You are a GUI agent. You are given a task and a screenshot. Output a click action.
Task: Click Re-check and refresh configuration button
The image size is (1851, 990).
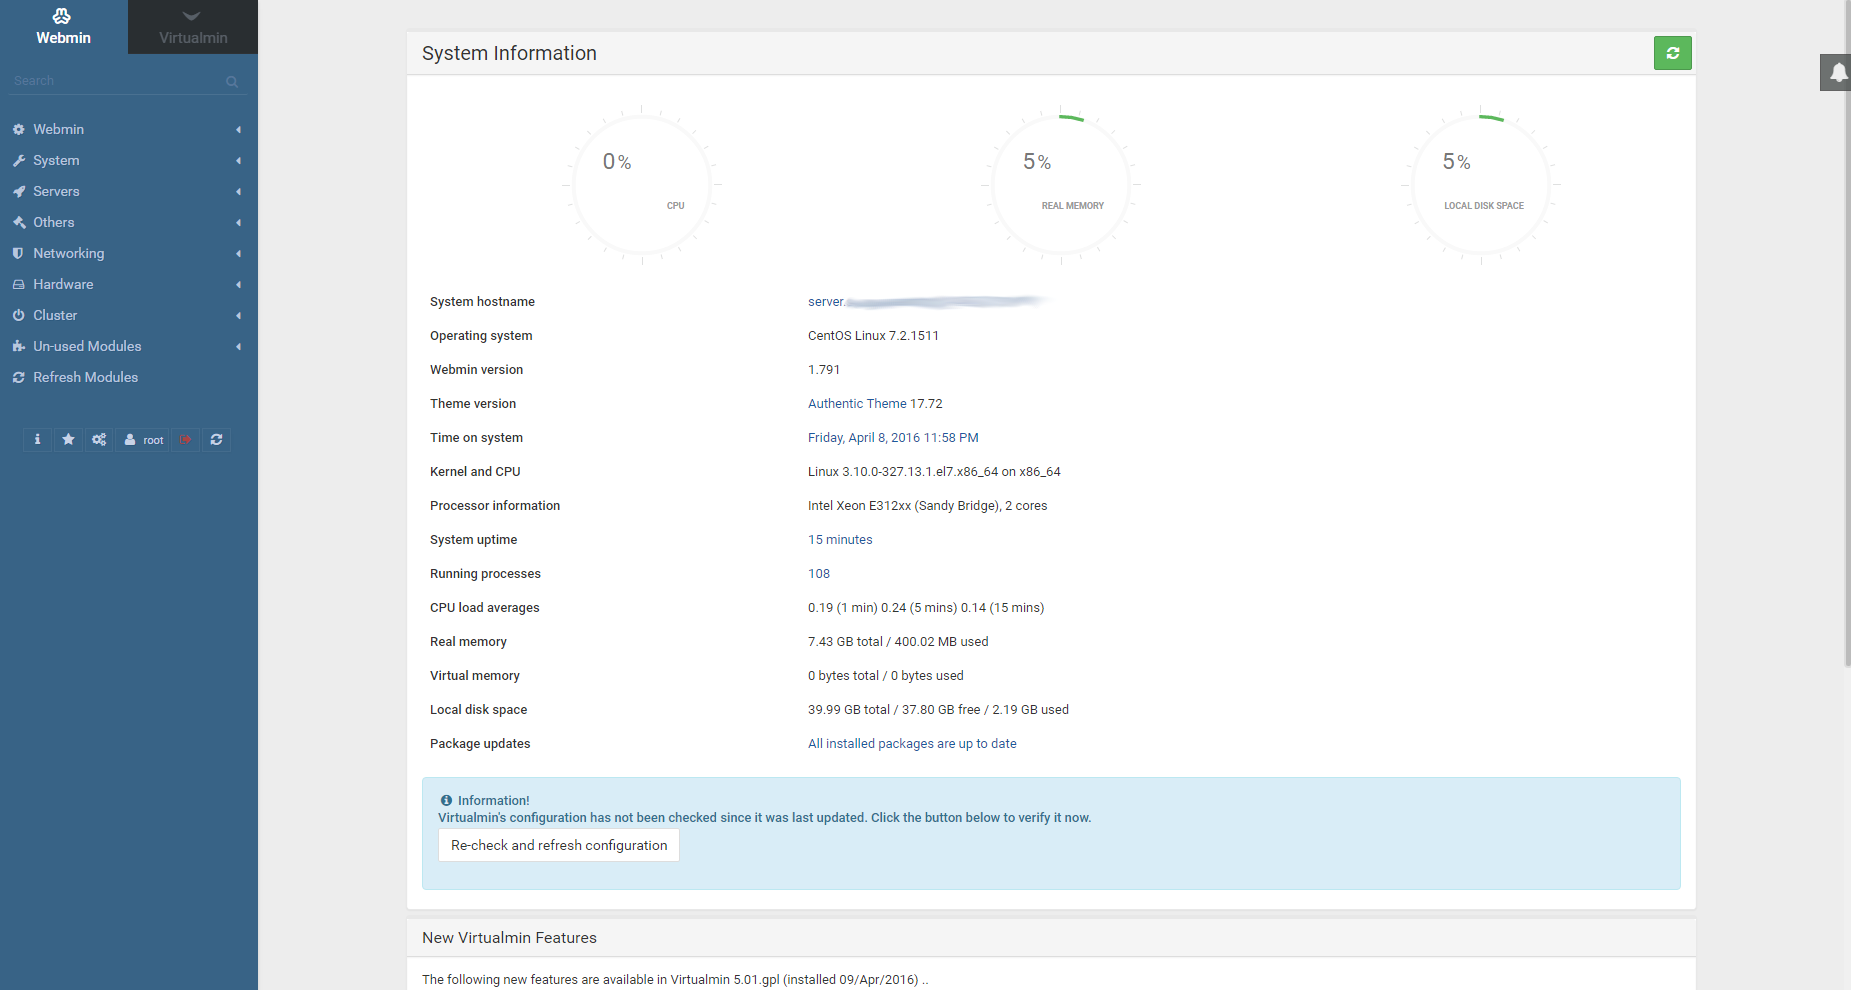(559, 845)
